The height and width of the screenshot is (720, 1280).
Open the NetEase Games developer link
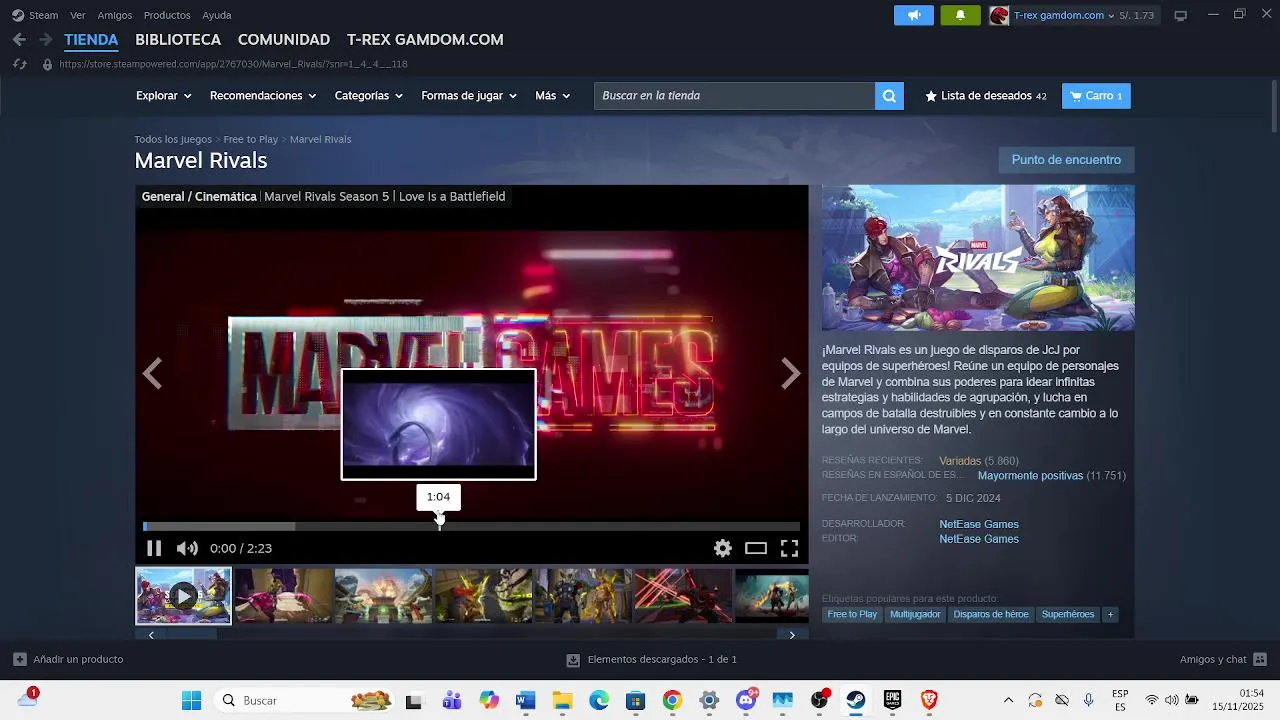(x=979, y=524)
